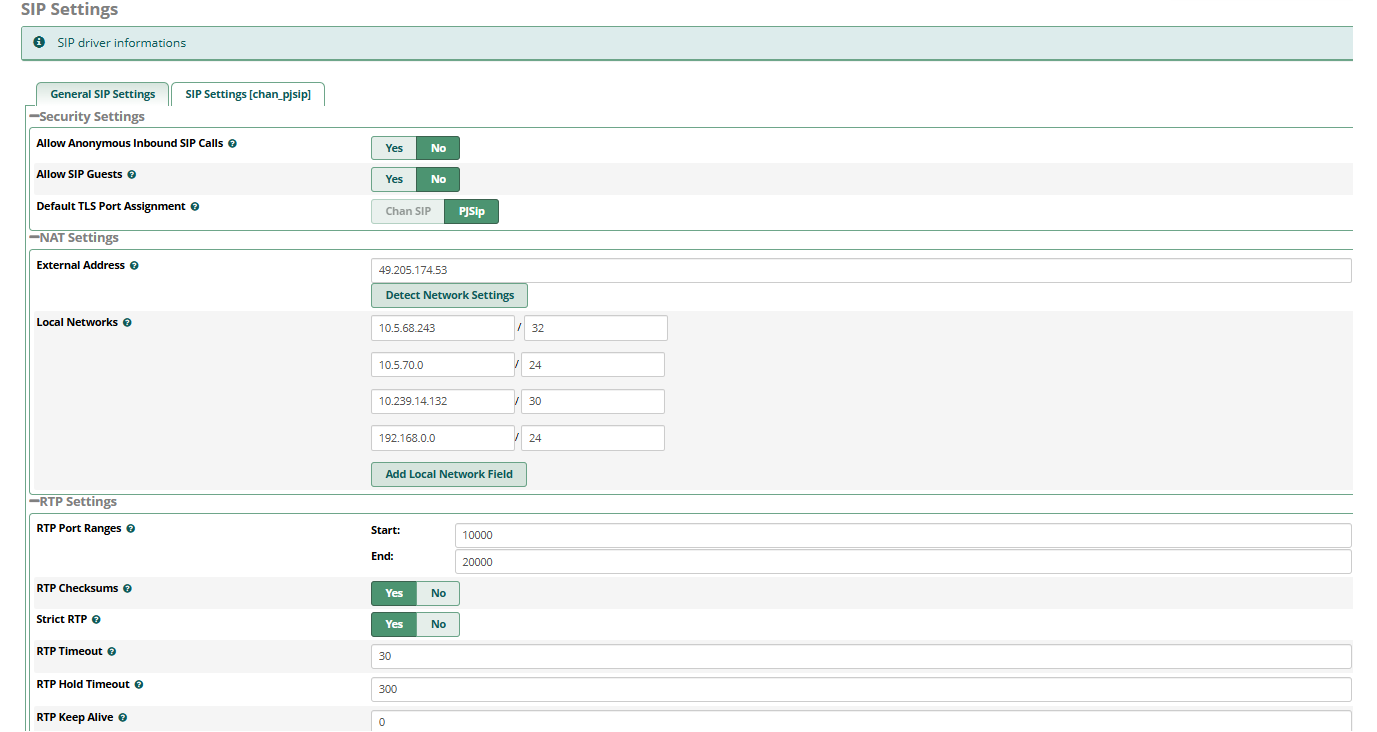1377x732 pixels.
Task: Open the Local Networks help icon
Action: (127, 323)
